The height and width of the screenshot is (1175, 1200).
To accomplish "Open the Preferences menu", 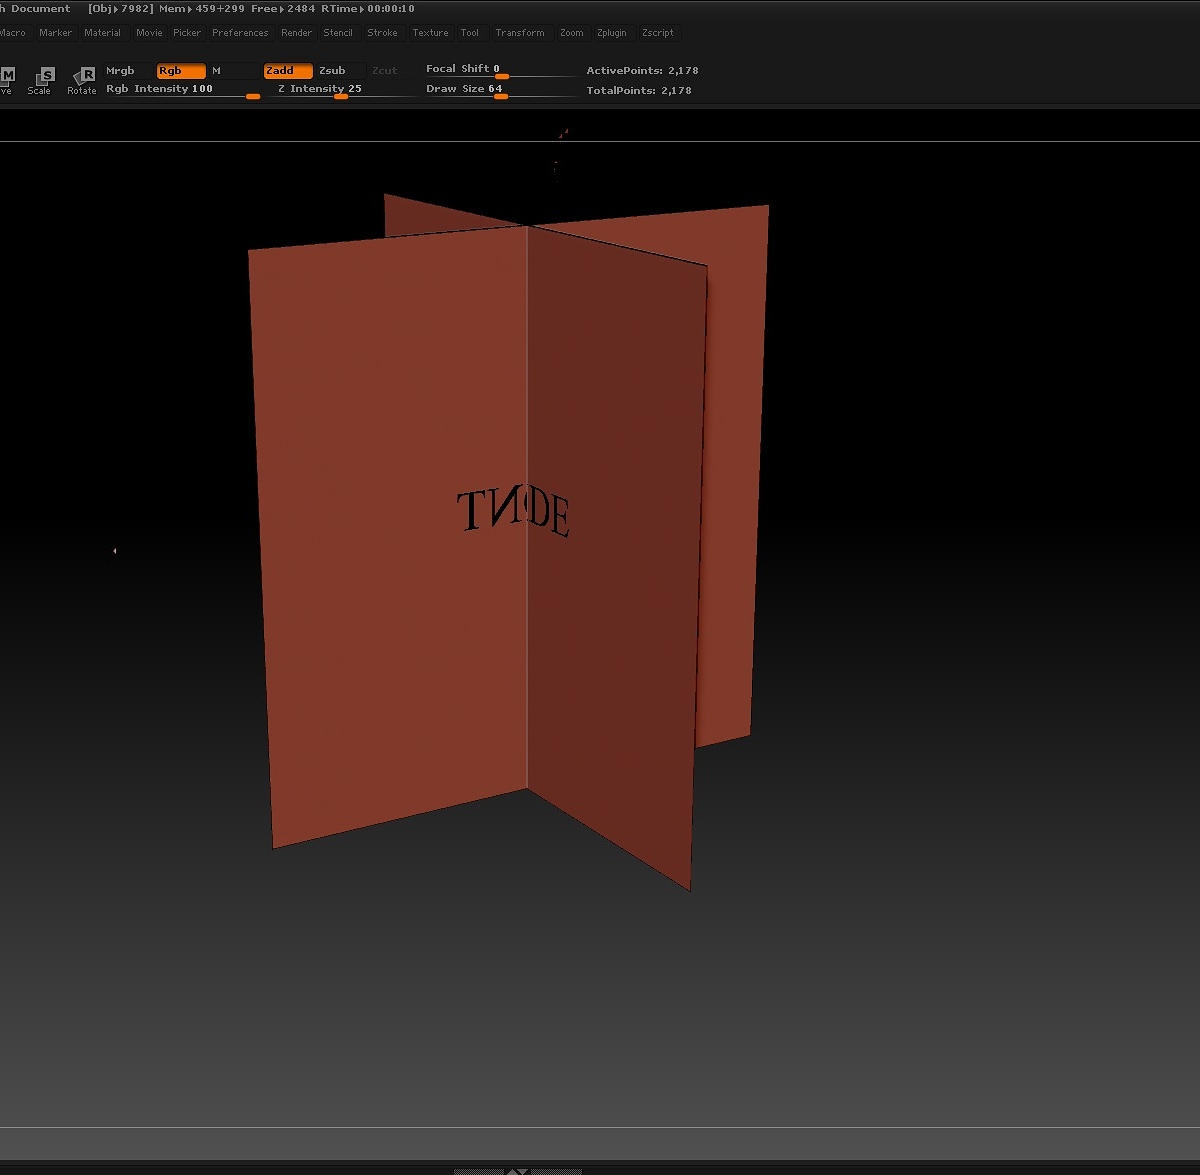I will point(240,33).
